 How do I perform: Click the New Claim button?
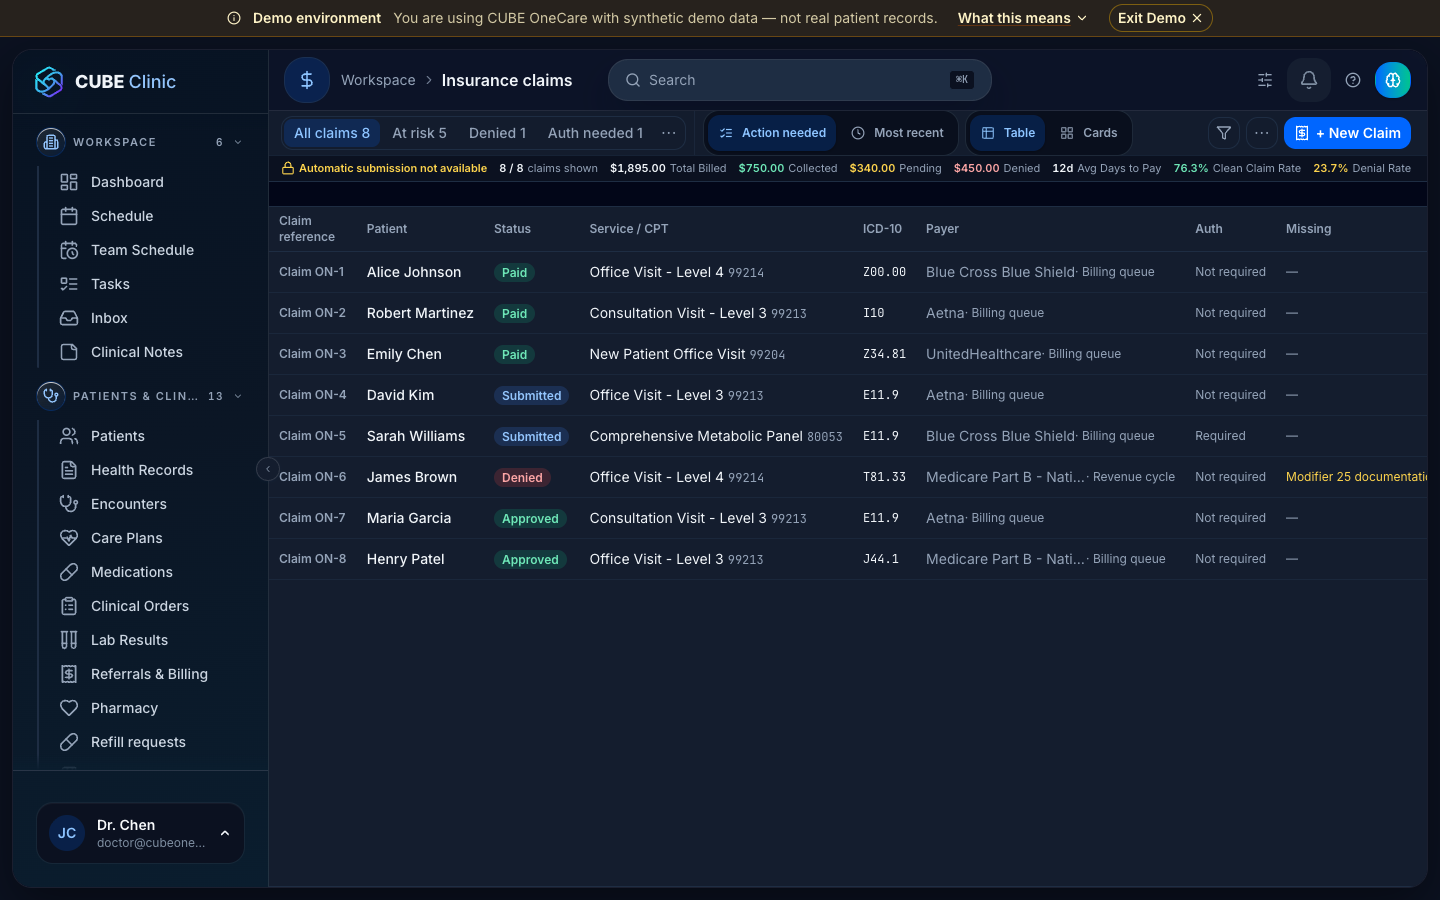tap(1347, 133)
